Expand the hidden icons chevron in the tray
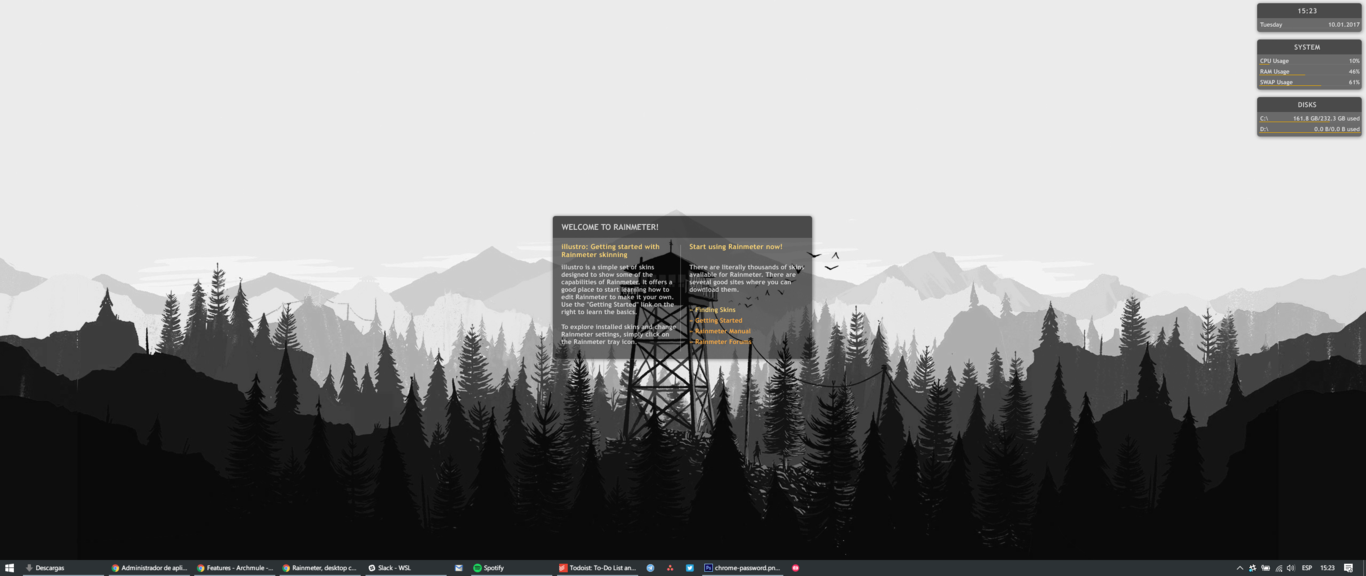 (1240, 568)
